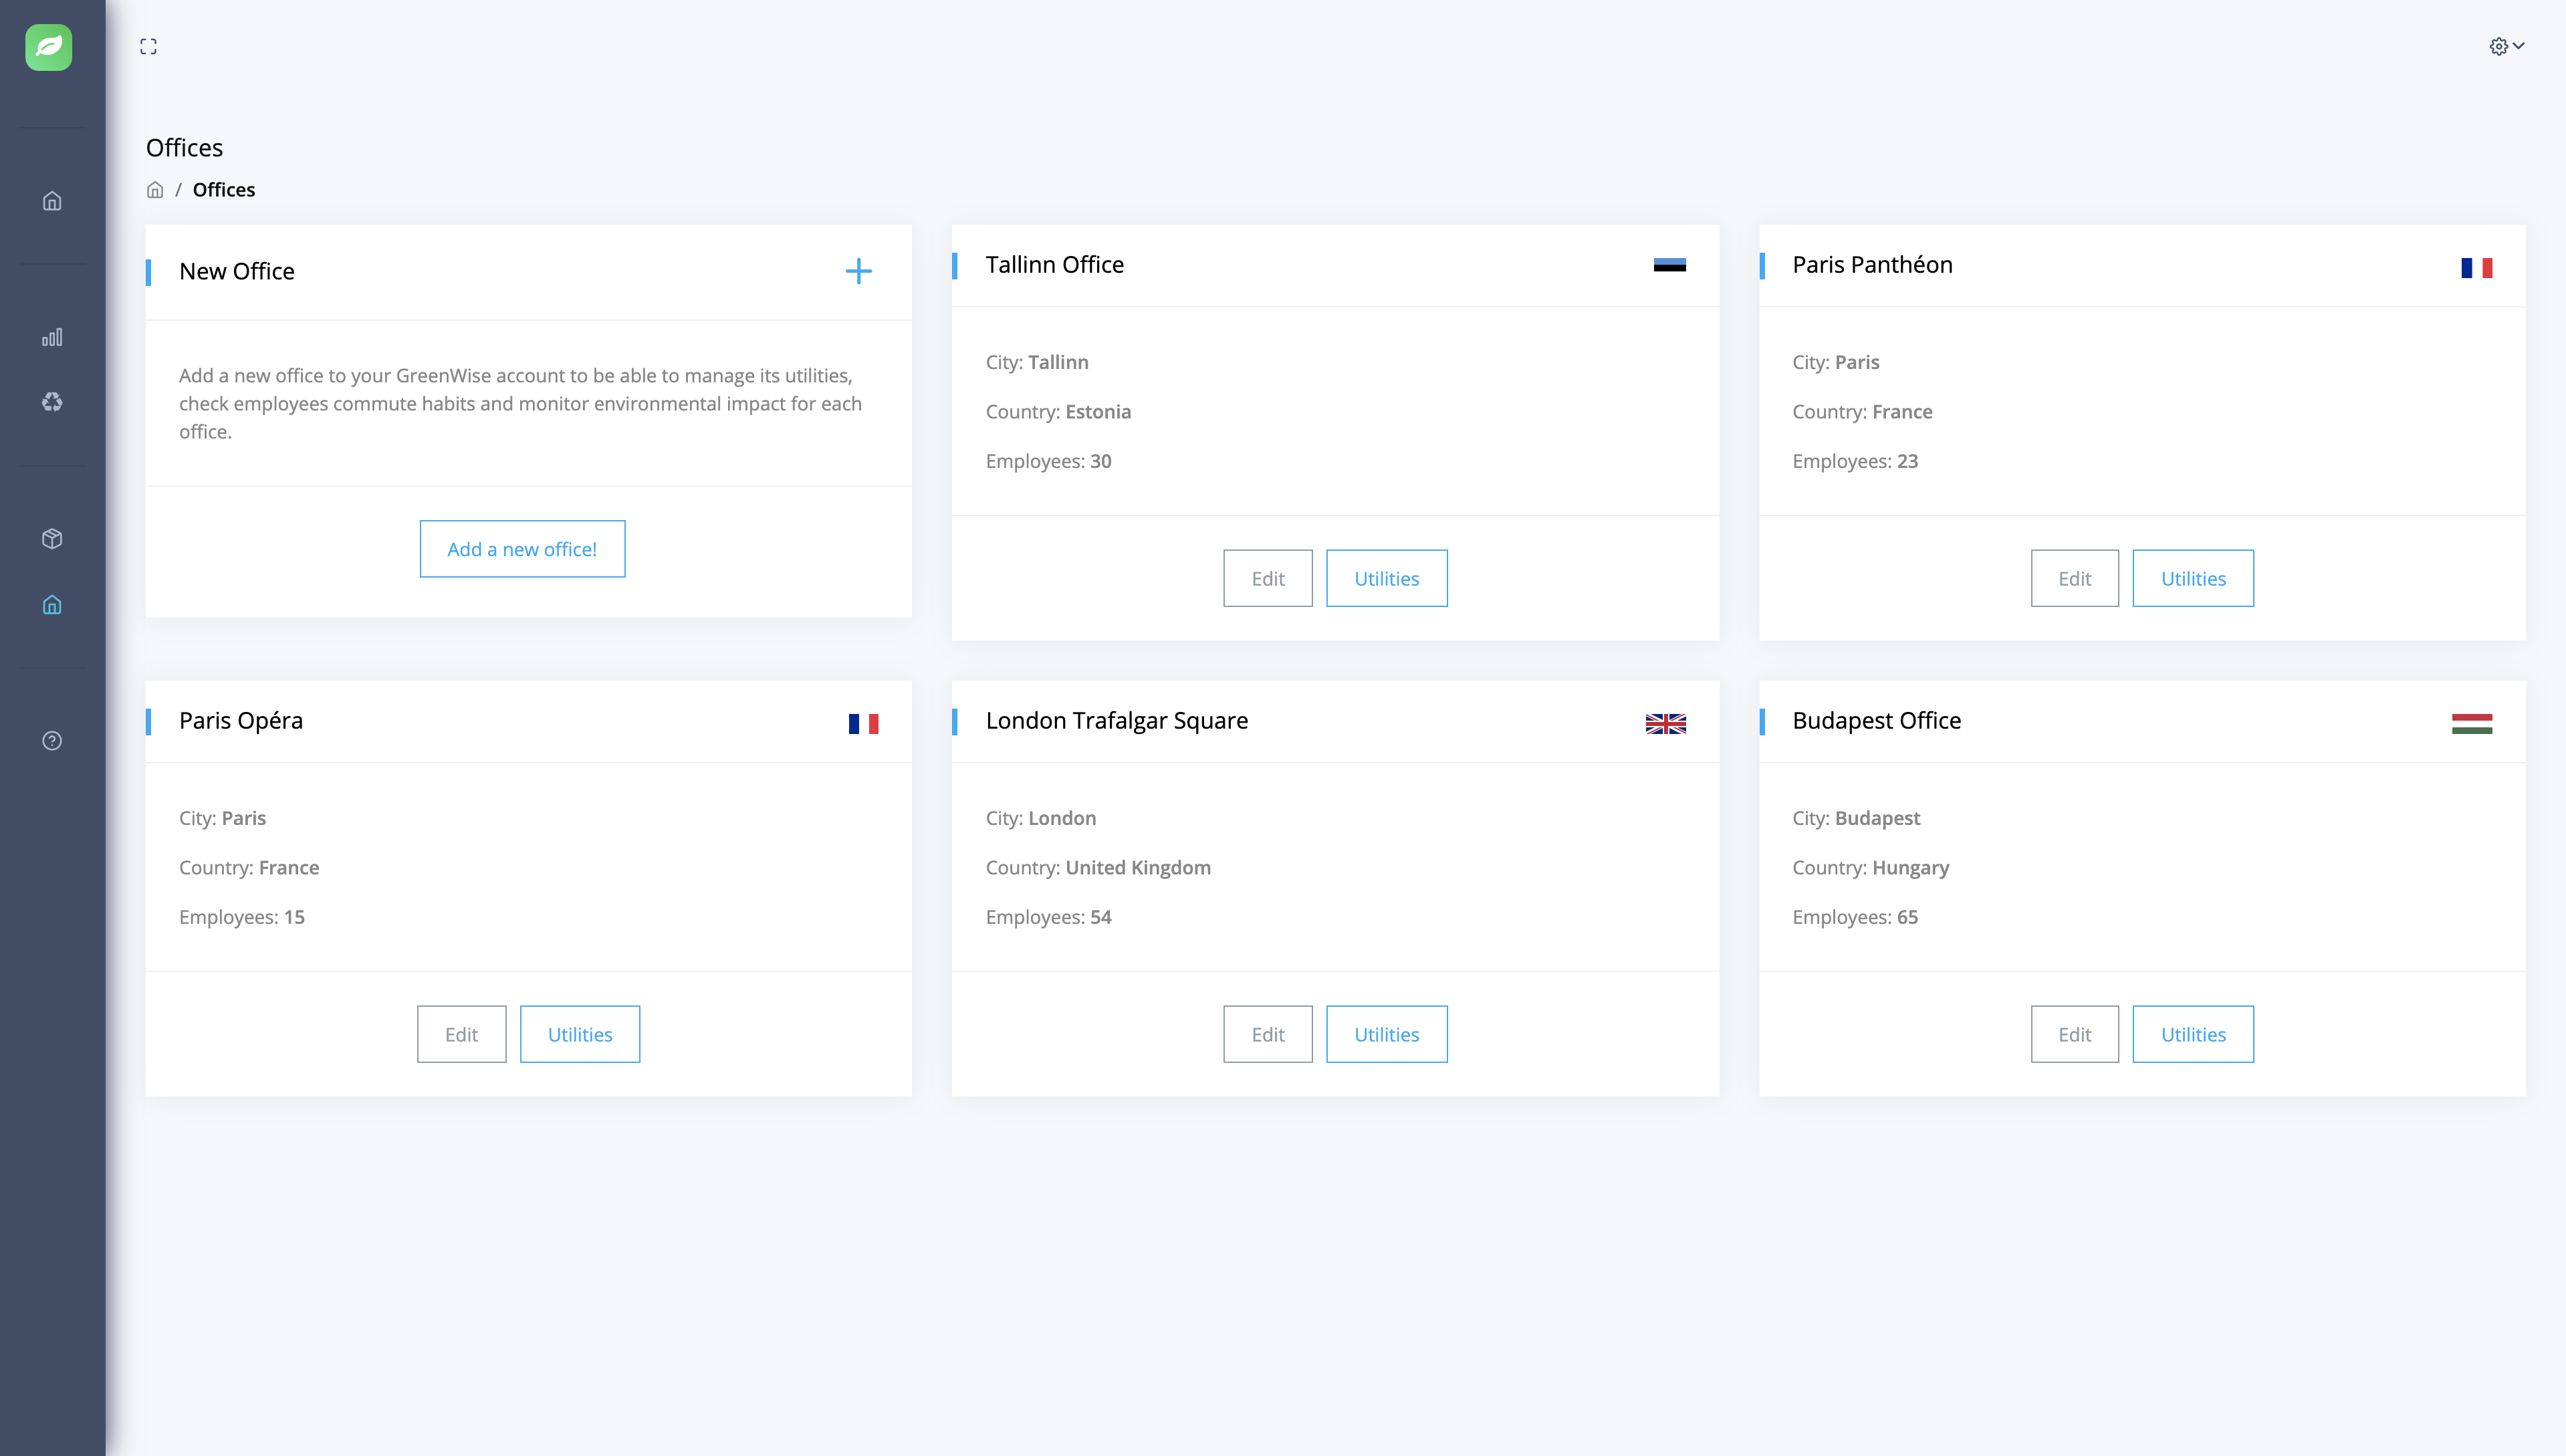Open the box package sidebar icon

52,539
